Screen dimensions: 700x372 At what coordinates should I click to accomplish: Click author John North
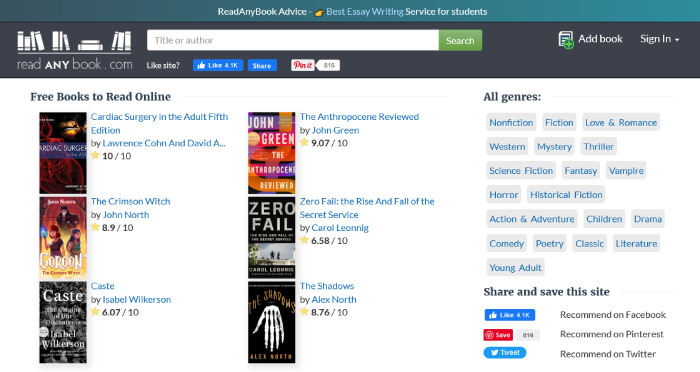[126, 214]
